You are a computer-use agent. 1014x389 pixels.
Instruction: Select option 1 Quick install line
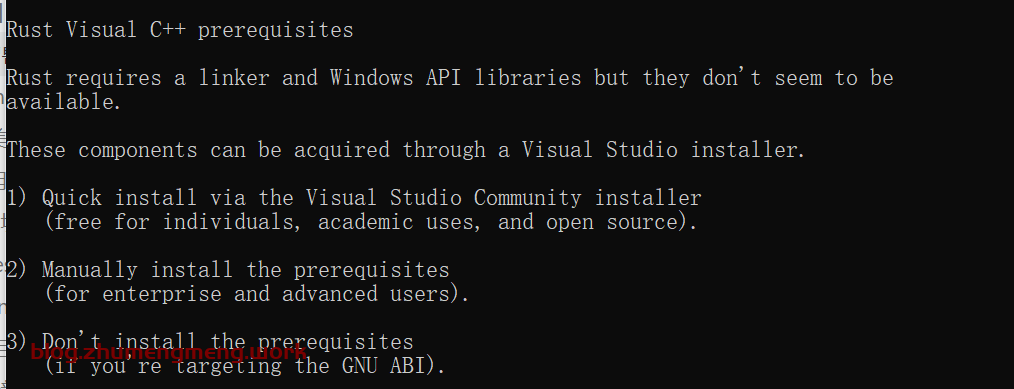pyautogui.click(x=354, y=197)
